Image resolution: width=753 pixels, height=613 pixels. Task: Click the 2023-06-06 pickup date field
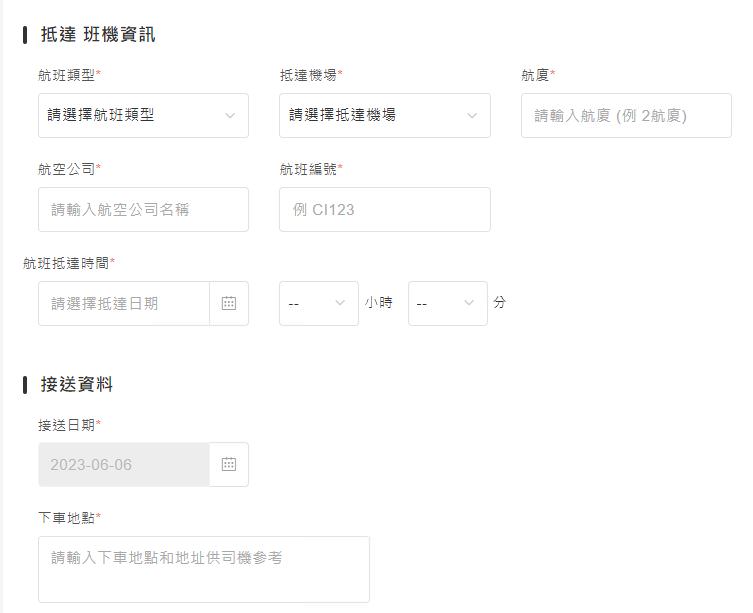124,465
